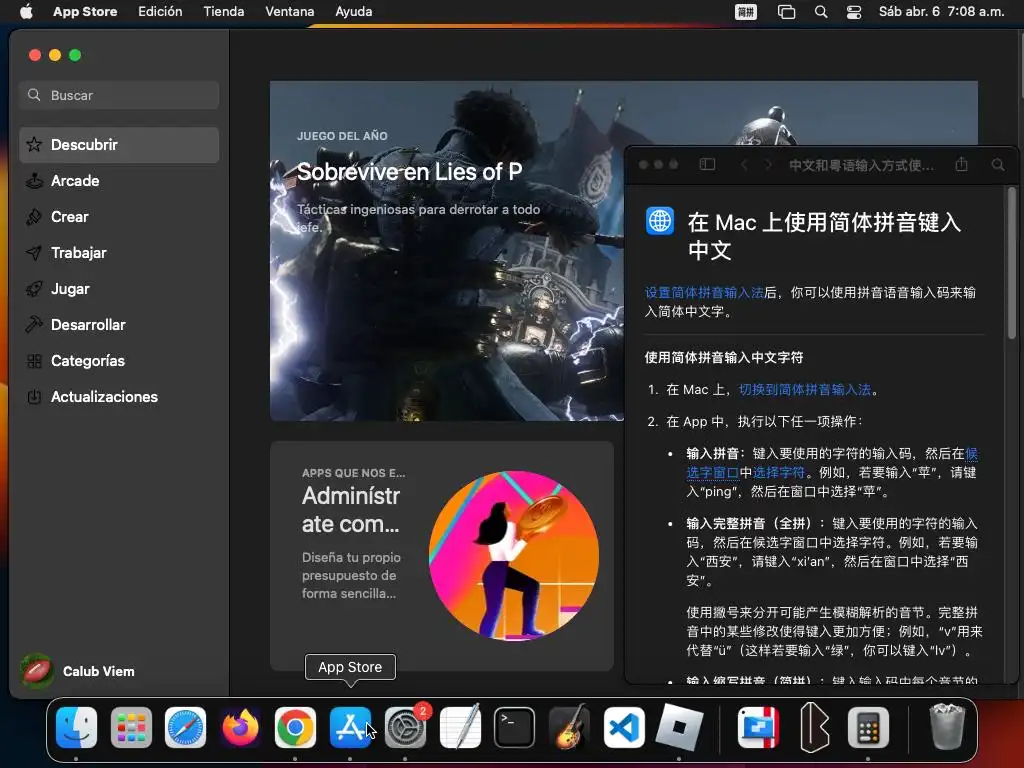This screenshot has height=768, width=1024.
Task: Click the help window vertical scrollbar
Action: 1012,263
